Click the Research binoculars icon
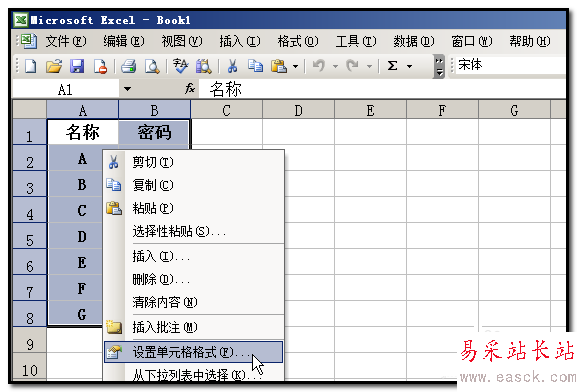 [x=203, y=67]
